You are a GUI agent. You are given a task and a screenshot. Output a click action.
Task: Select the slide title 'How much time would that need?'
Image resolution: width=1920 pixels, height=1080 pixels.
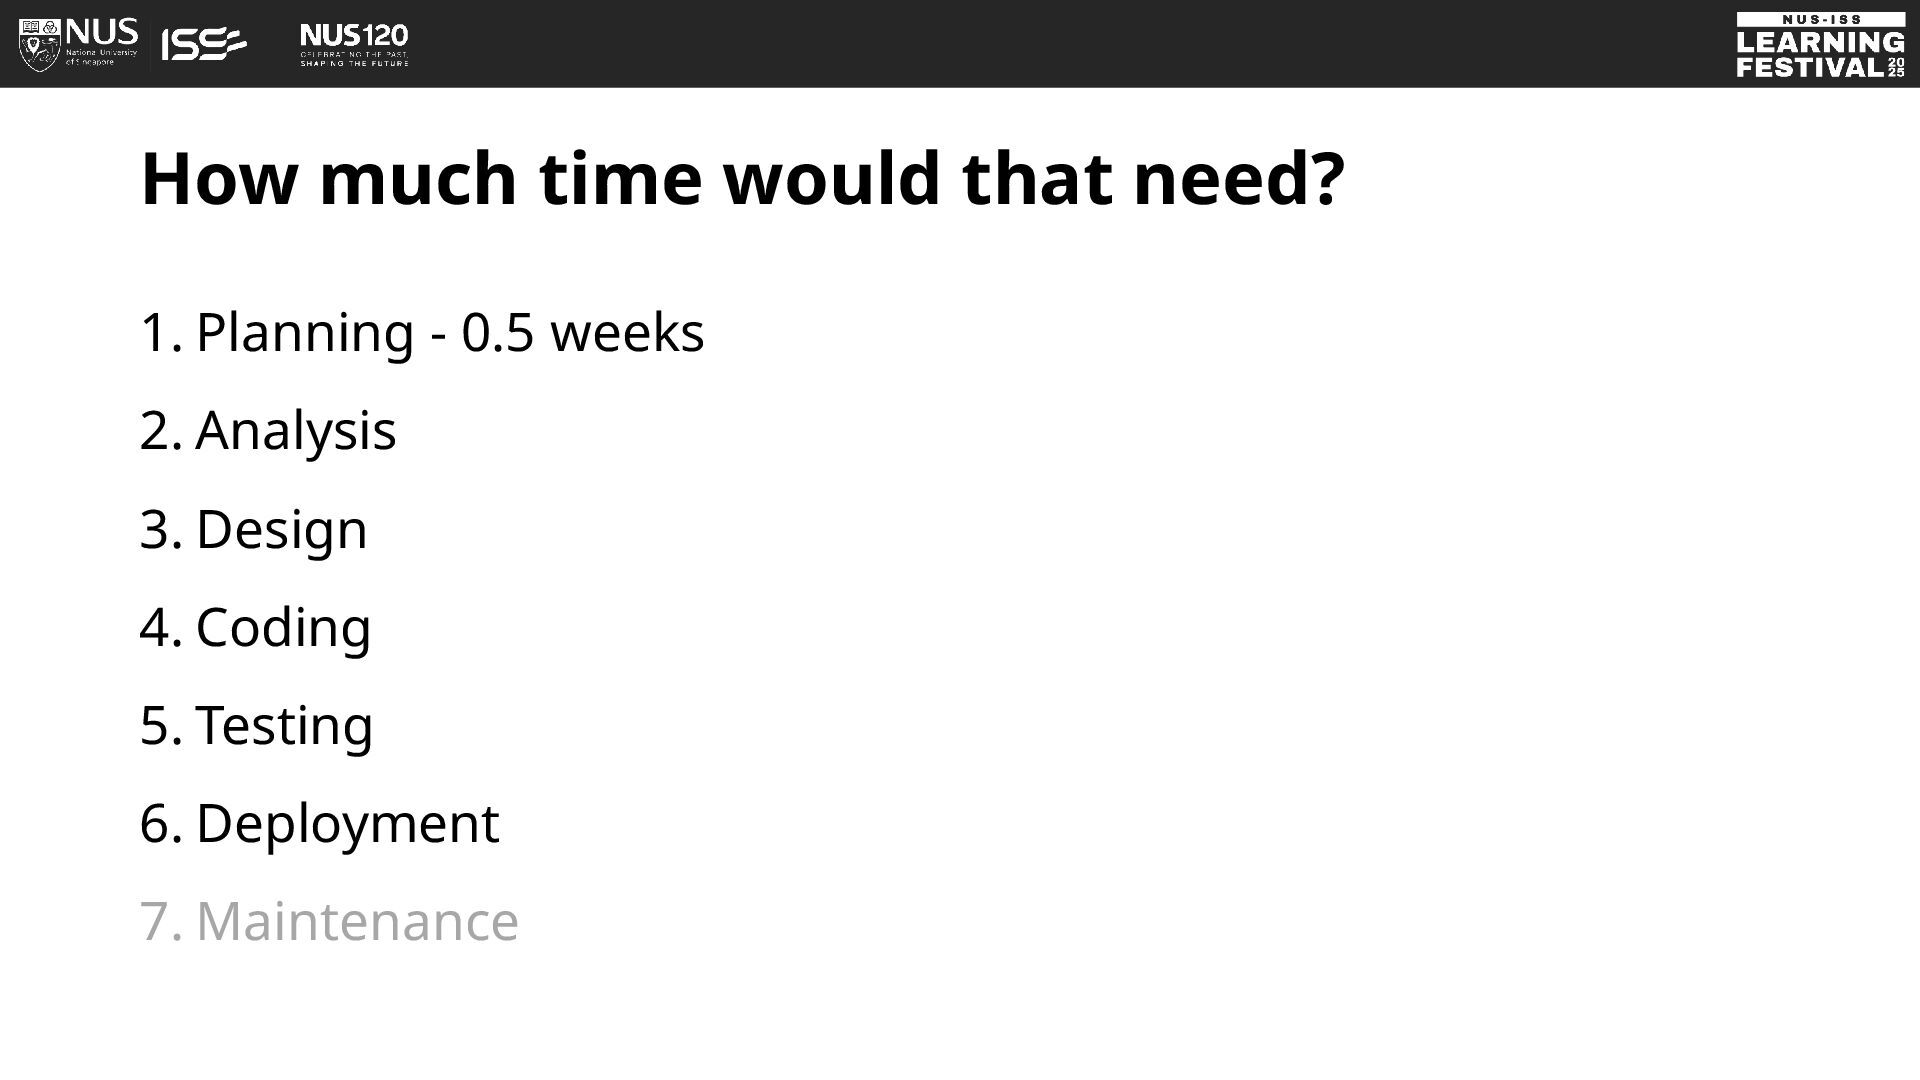tap(743, 179)
